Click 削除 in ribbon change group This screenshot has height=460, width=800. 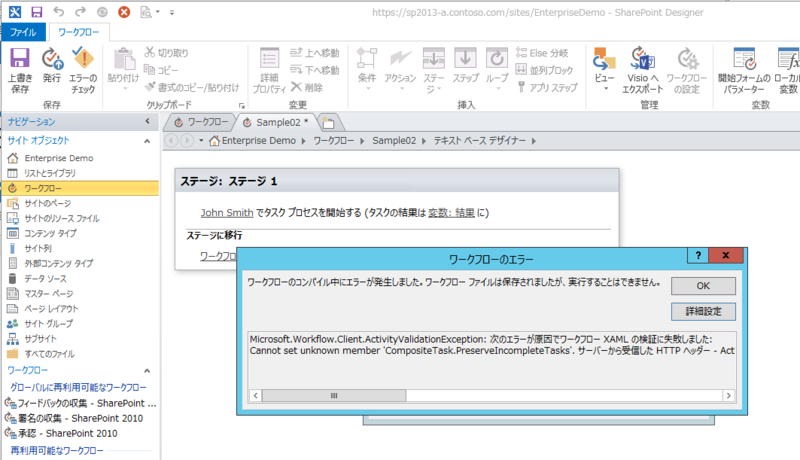307,87
